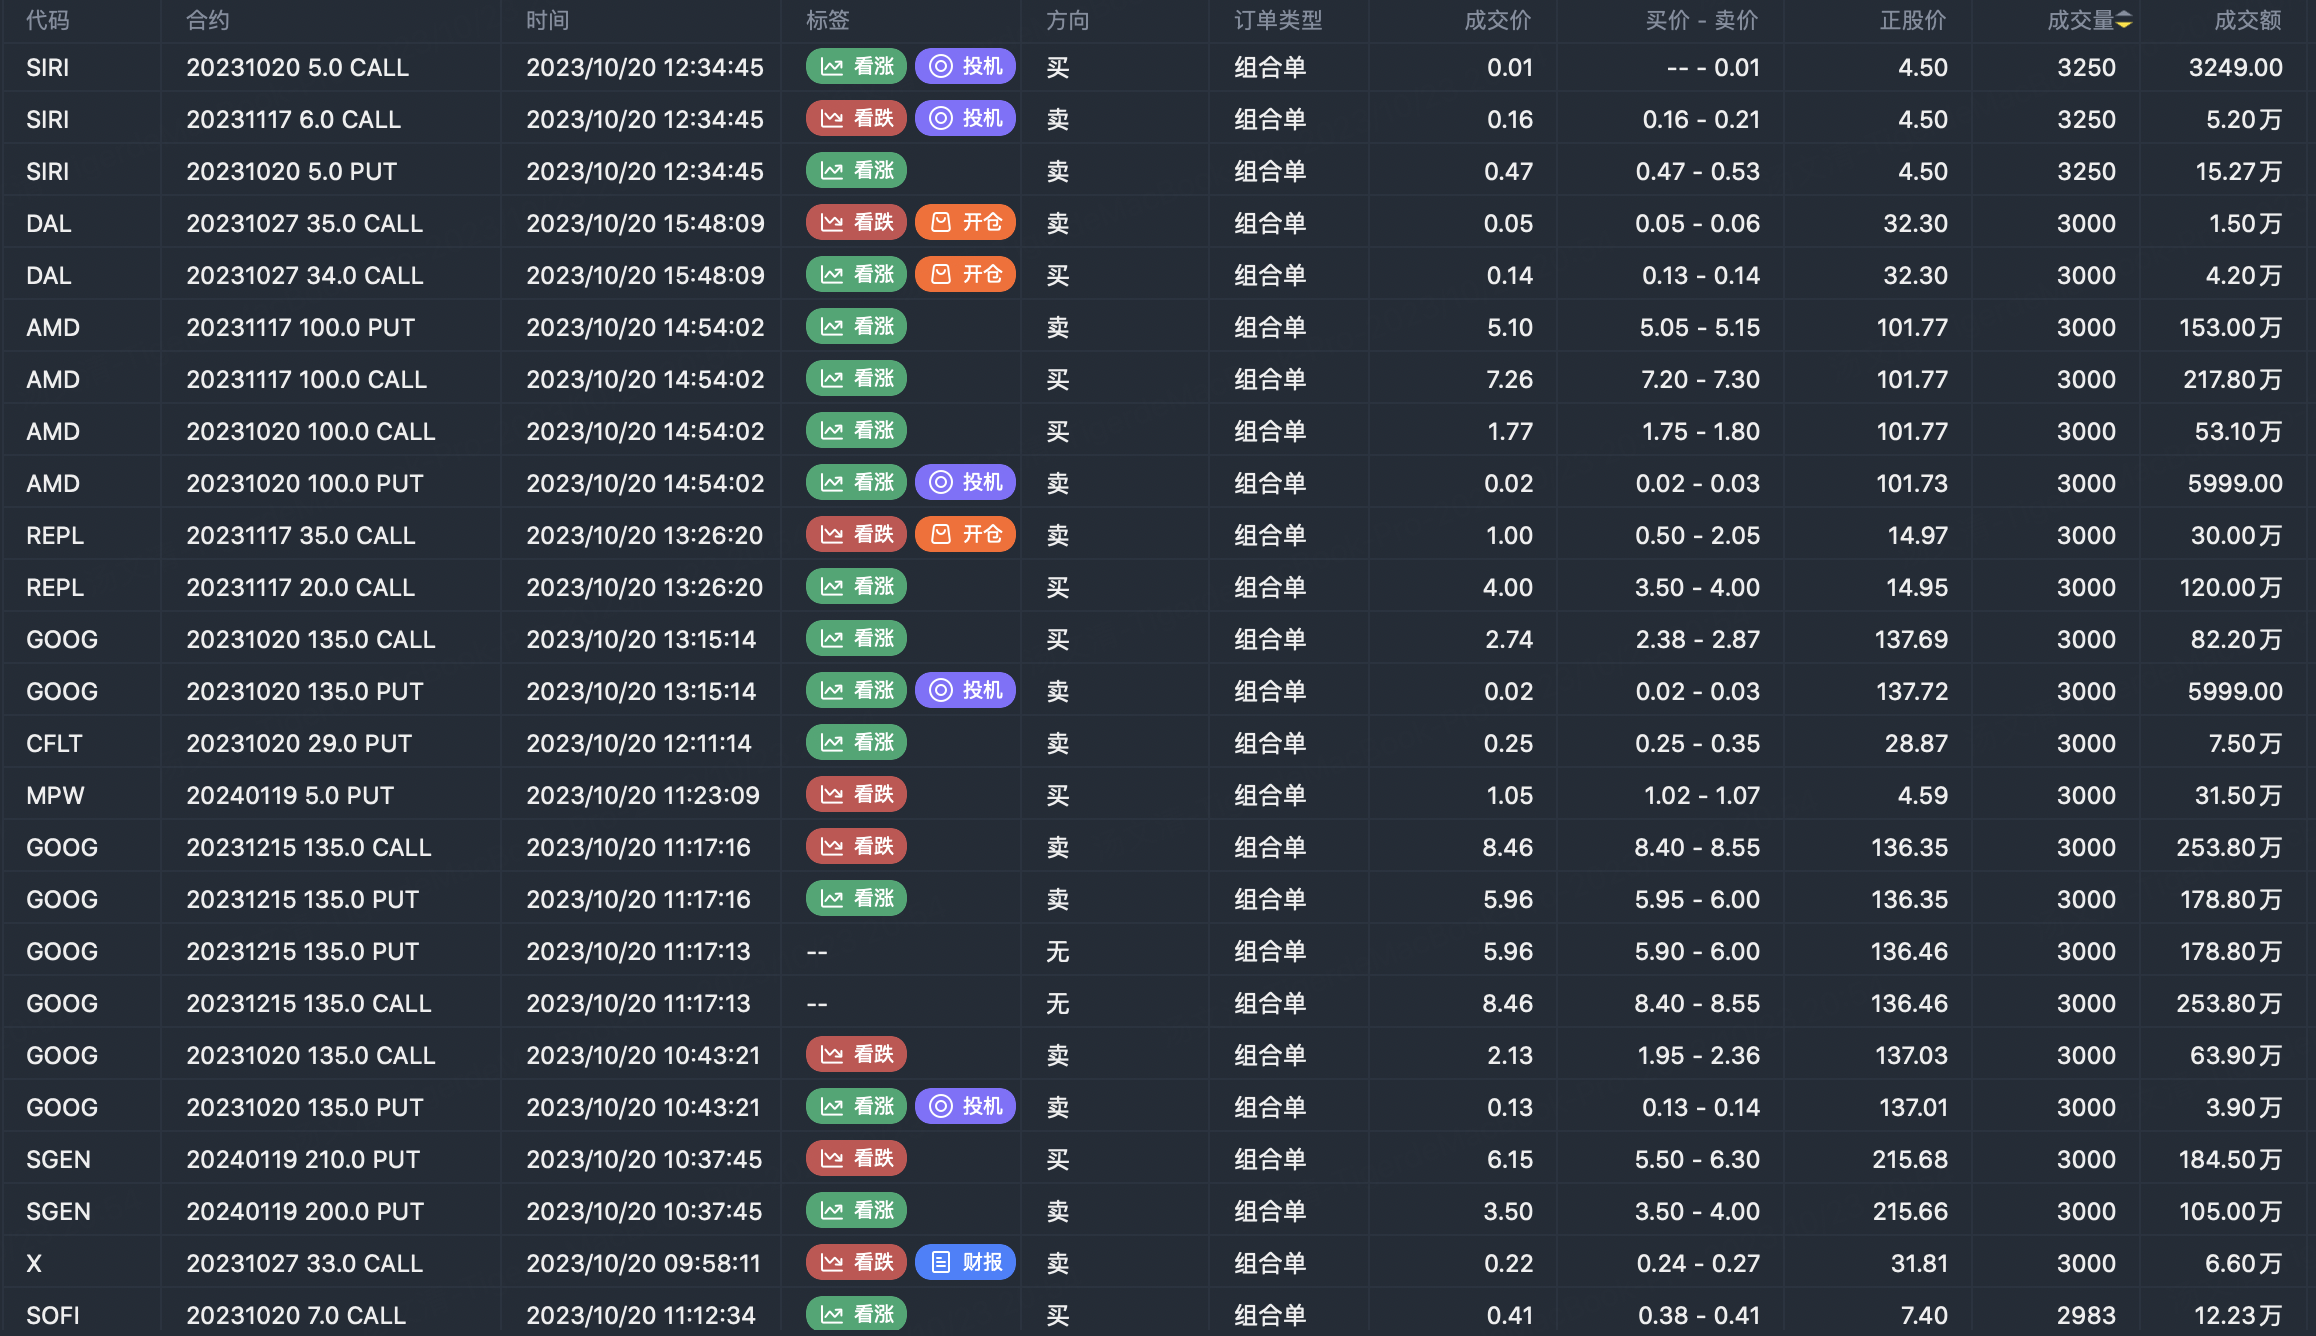Click the 订单类型 column header
The image size is (2316, 1336).
pyautogui.click(x=1278, y=21)
